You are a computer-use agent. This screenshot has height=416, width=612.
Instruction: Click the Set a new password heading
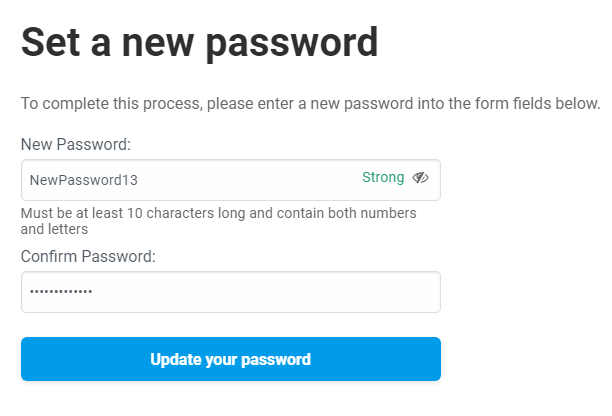point(199,43)
